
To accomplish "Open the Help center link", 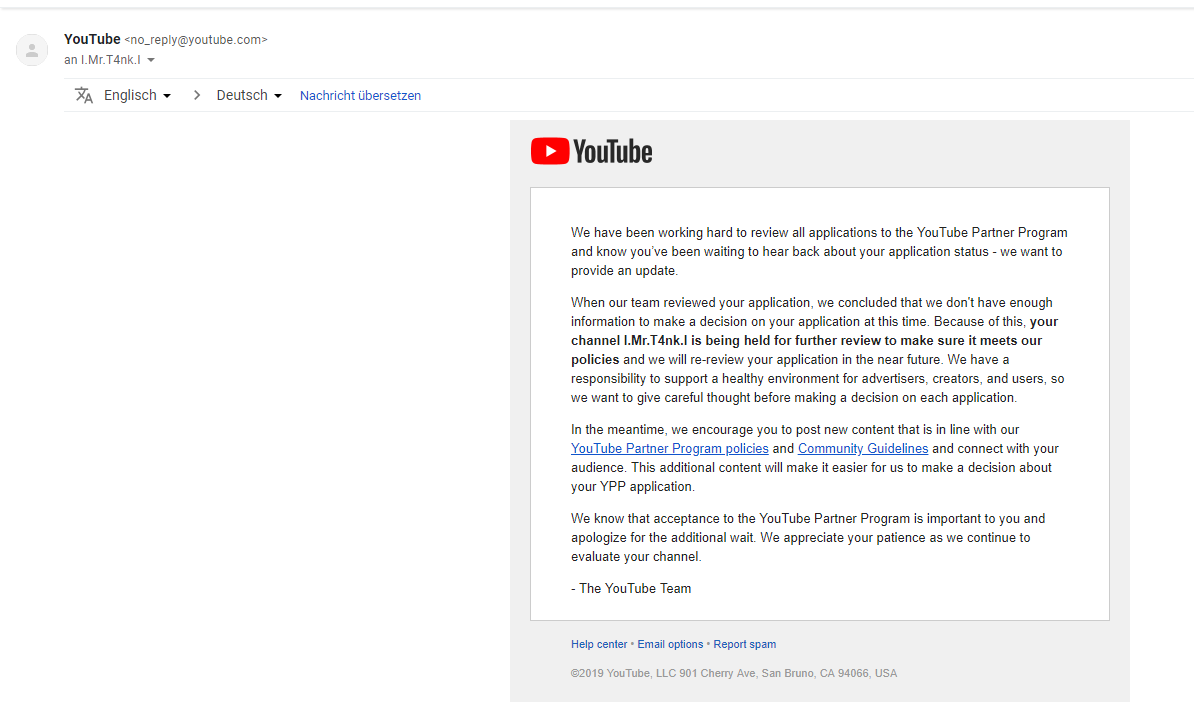I will (x=599, y=644).
